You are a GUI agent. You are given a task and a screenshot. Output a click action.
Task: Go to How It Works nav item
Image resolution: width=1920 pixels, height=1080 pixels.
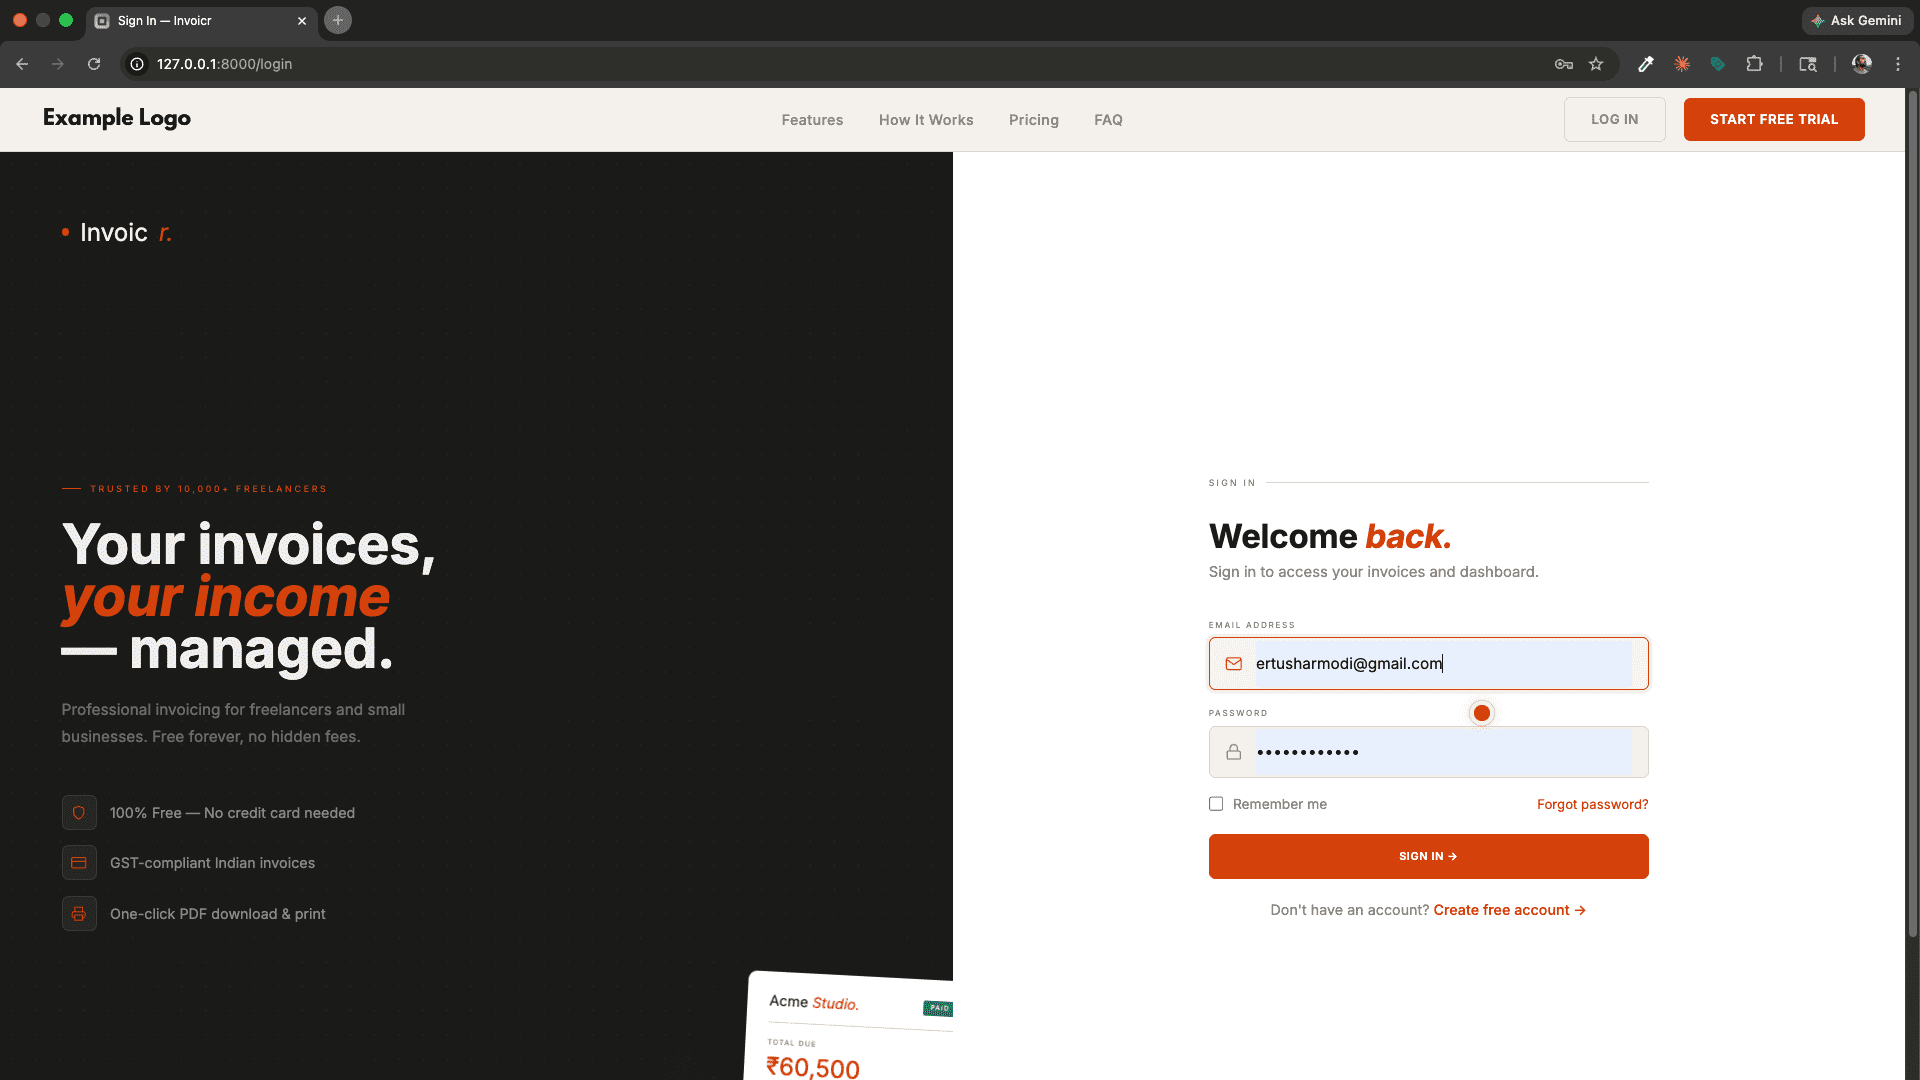click(x=926, y=120)
